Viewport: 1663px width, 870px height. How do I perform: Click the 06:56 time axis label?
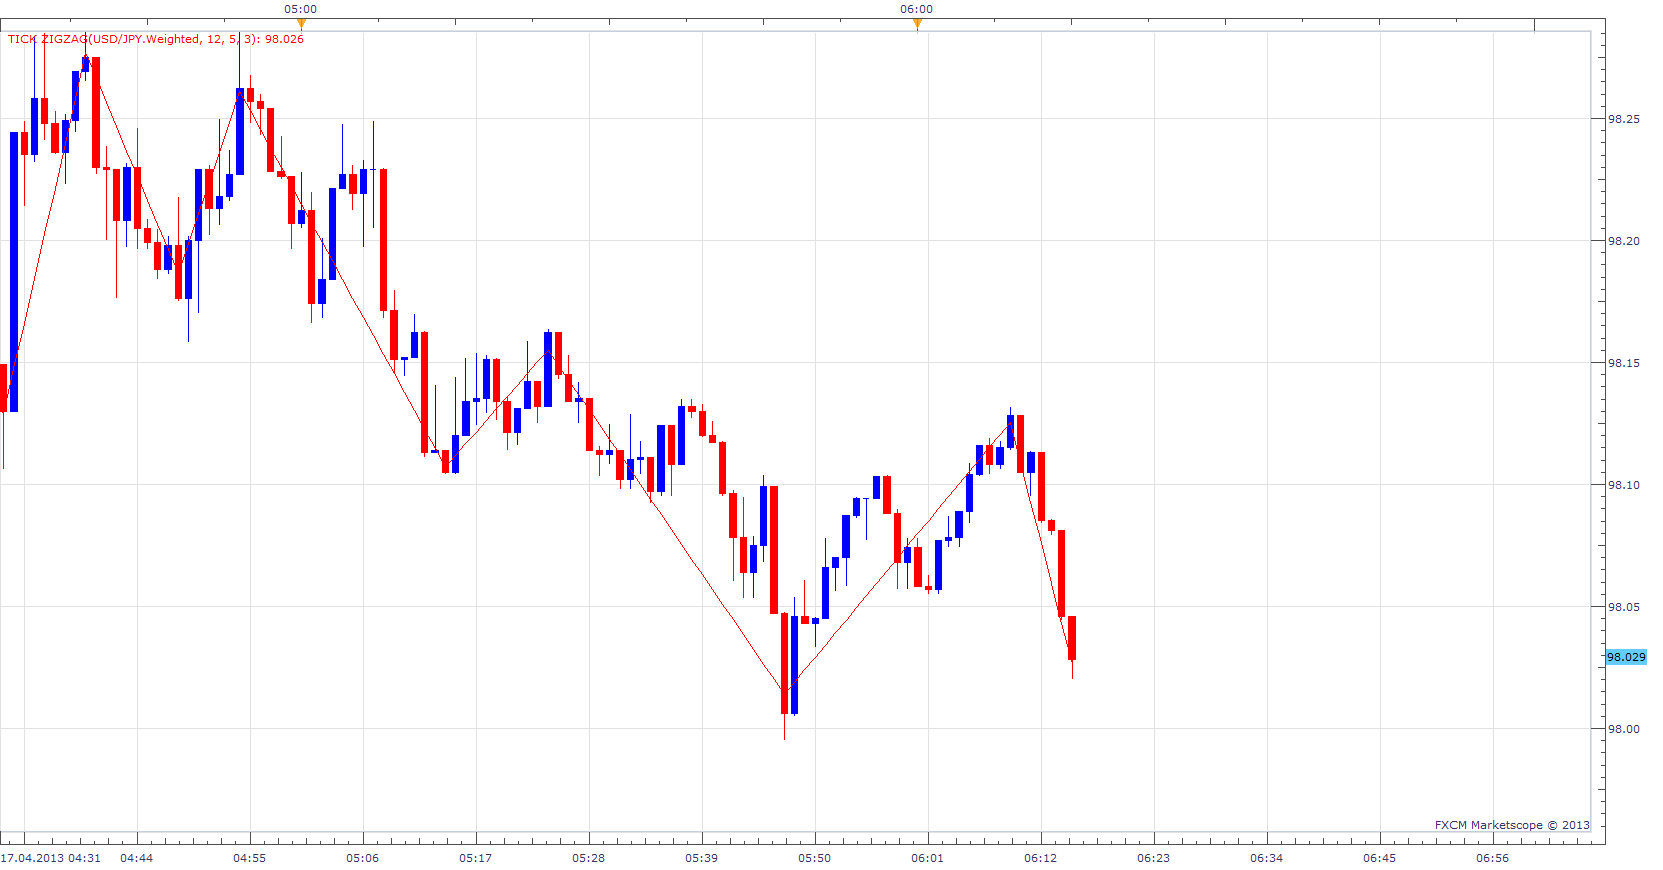click(x=1493, y=858)
